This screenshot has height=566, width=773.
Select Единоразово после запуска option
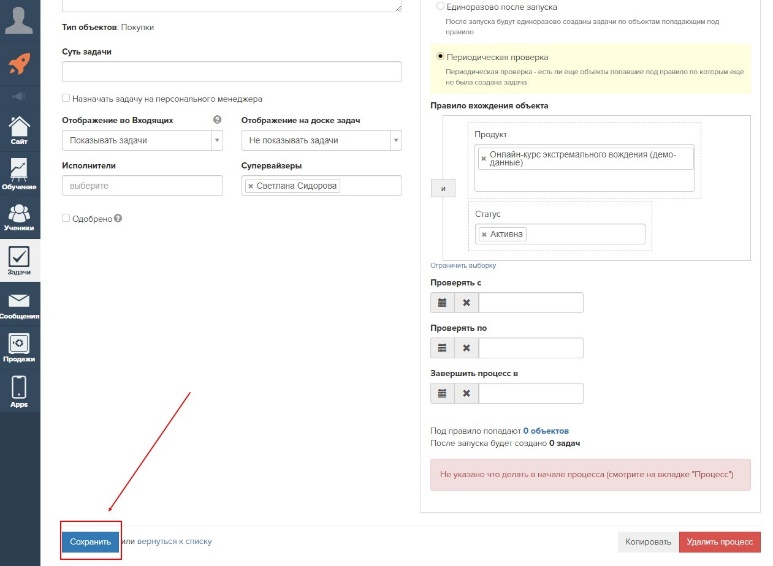coord(441,6)
